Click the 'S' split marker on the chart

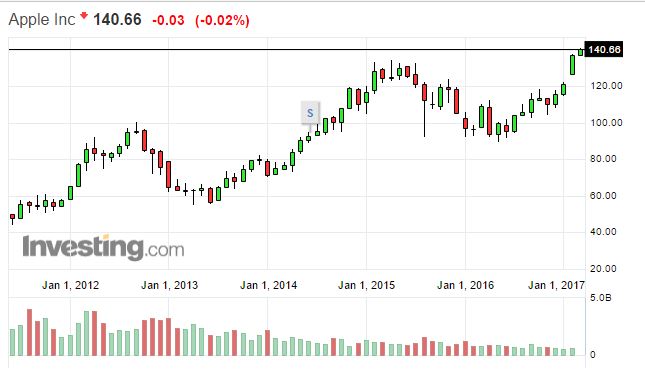click(x=310, y=112)
